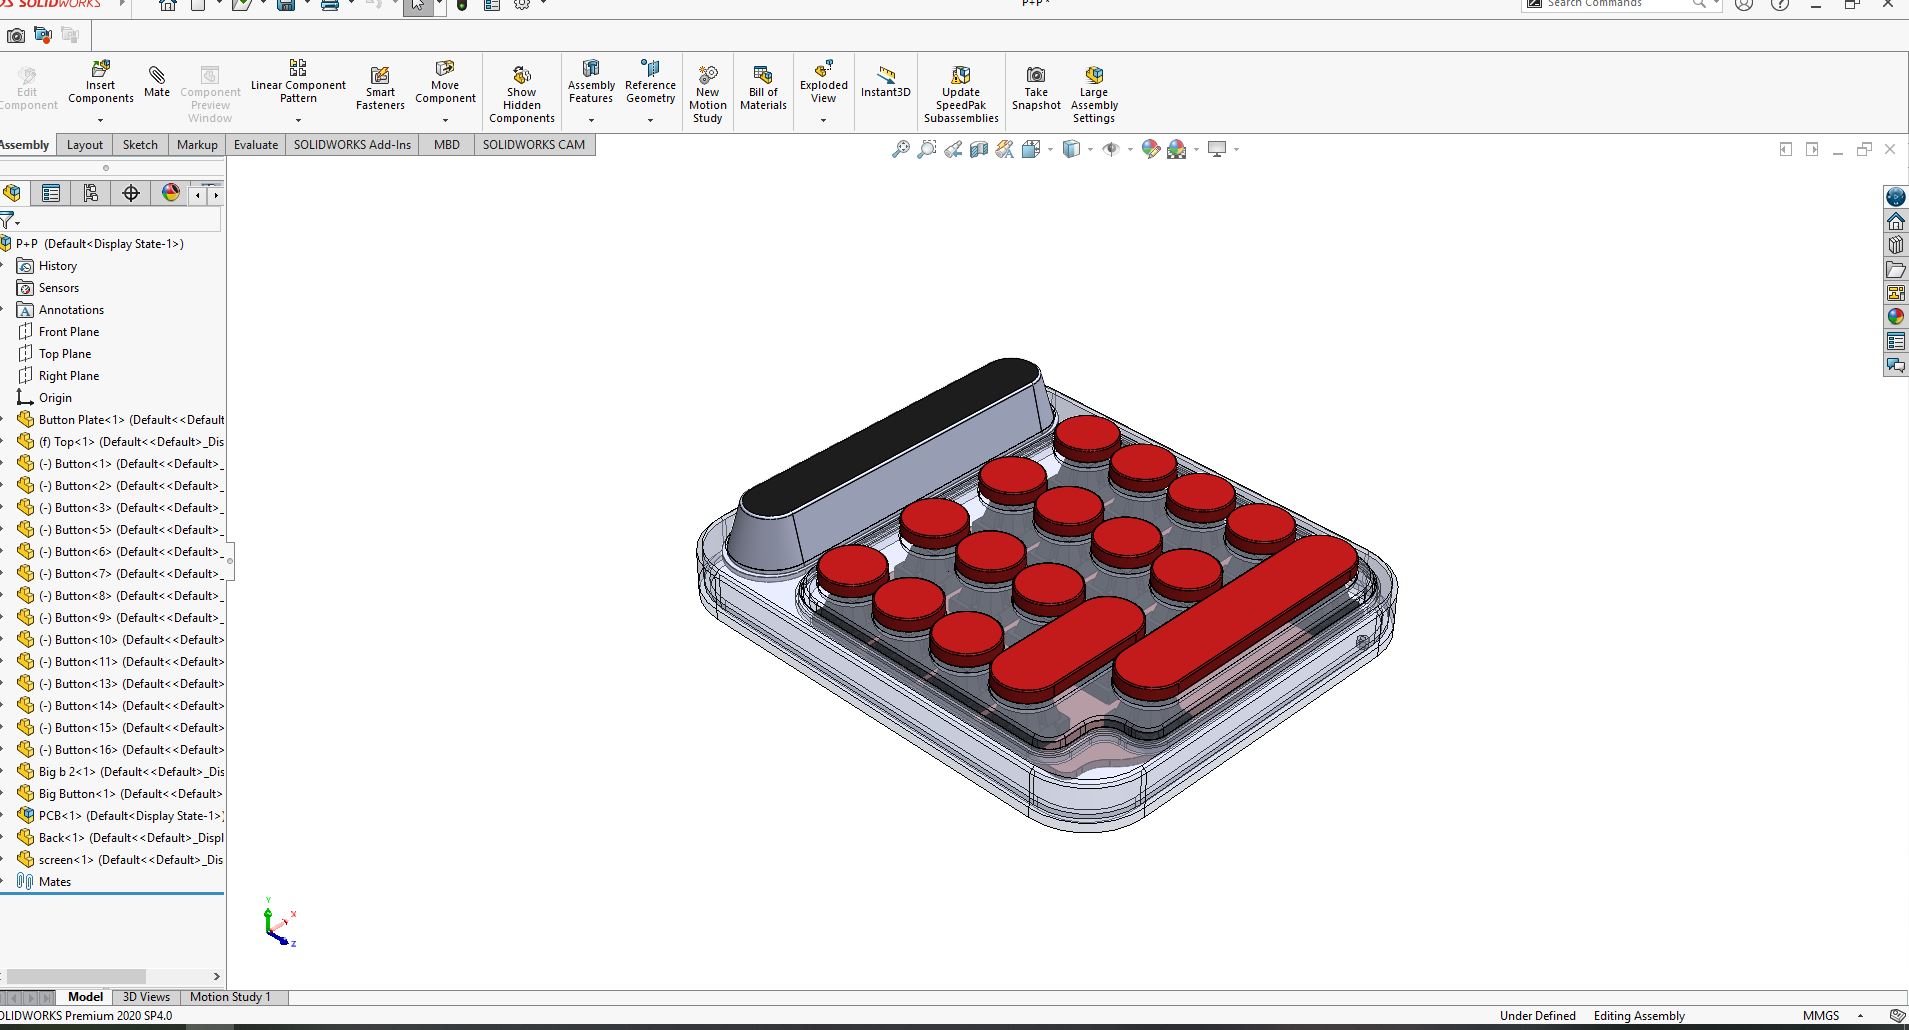Open the SOLIDWORKS CAM tab
1909x1030 pixels.
pyautogui.click(x=534, y=145)
